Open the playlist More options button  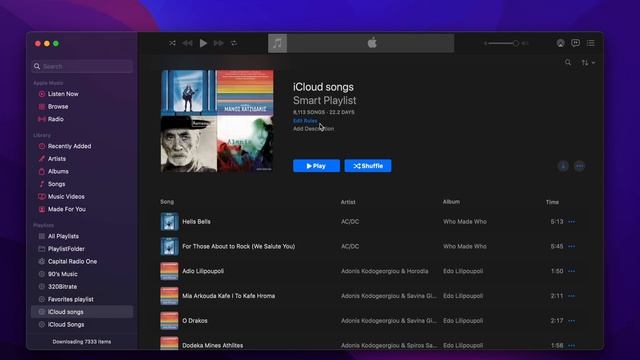(579, 166)
